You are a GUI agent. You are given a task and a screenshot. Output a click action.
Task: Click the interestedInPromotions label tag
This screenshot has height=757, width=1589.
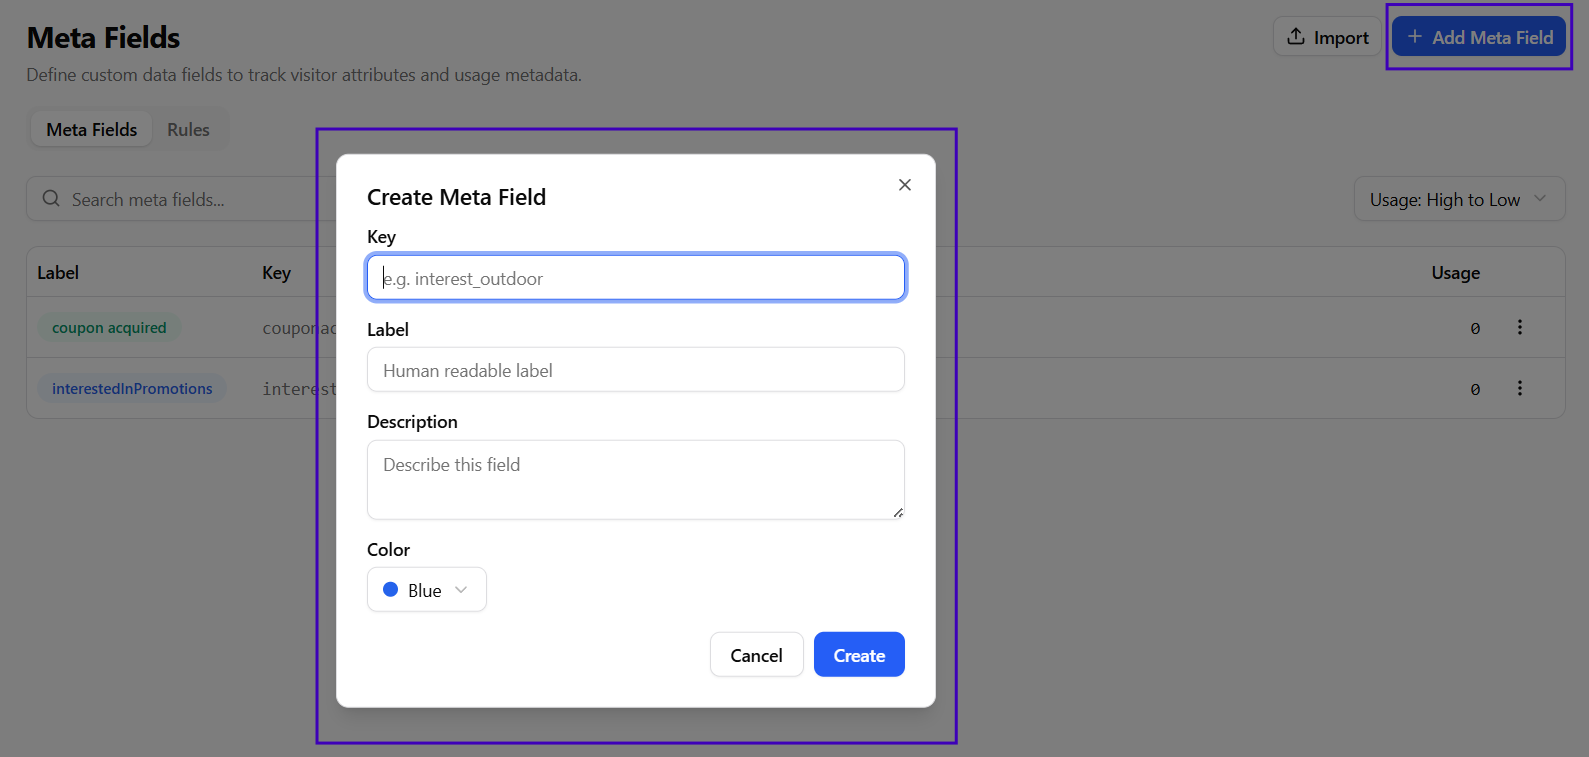tap(132, 389)
